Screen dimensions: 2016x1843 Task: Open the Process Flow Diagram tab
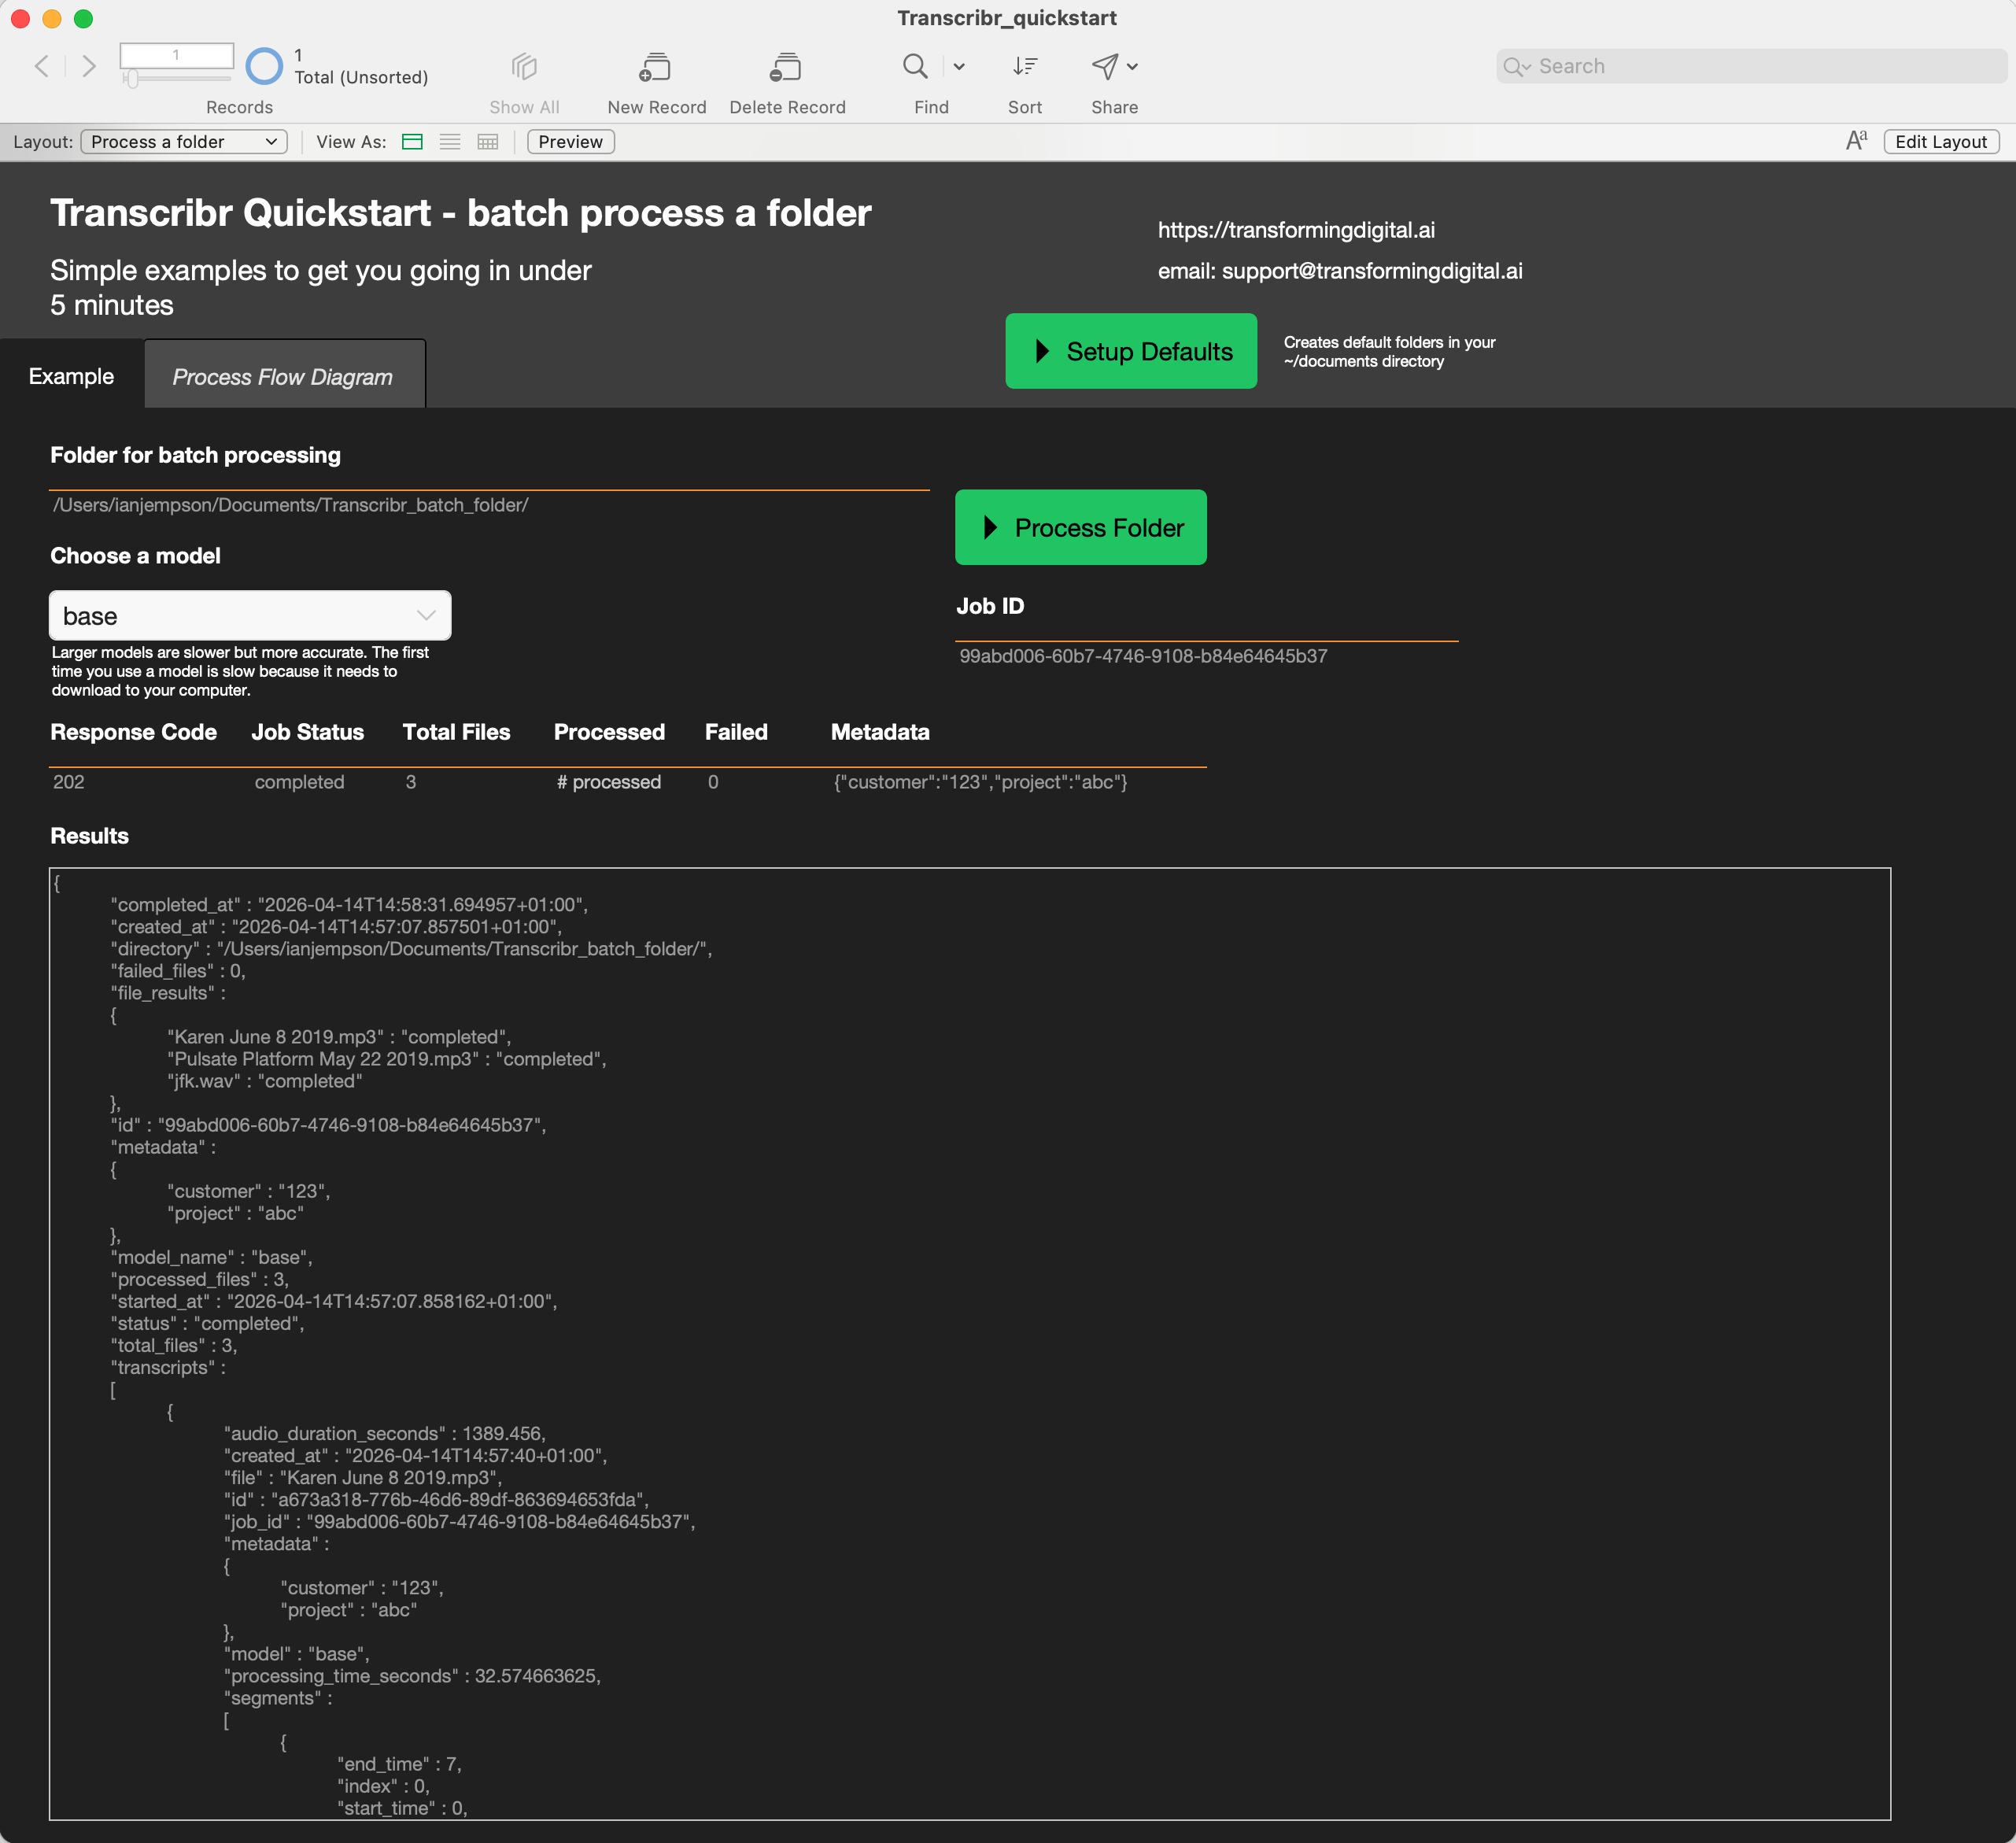pos(283,376)
